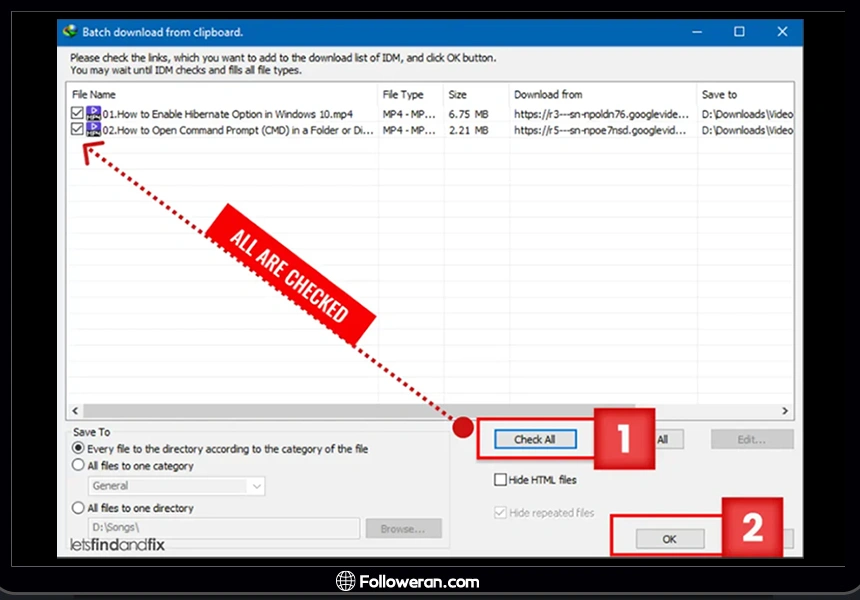Sort list by Size column header

(x=474, y=95)
